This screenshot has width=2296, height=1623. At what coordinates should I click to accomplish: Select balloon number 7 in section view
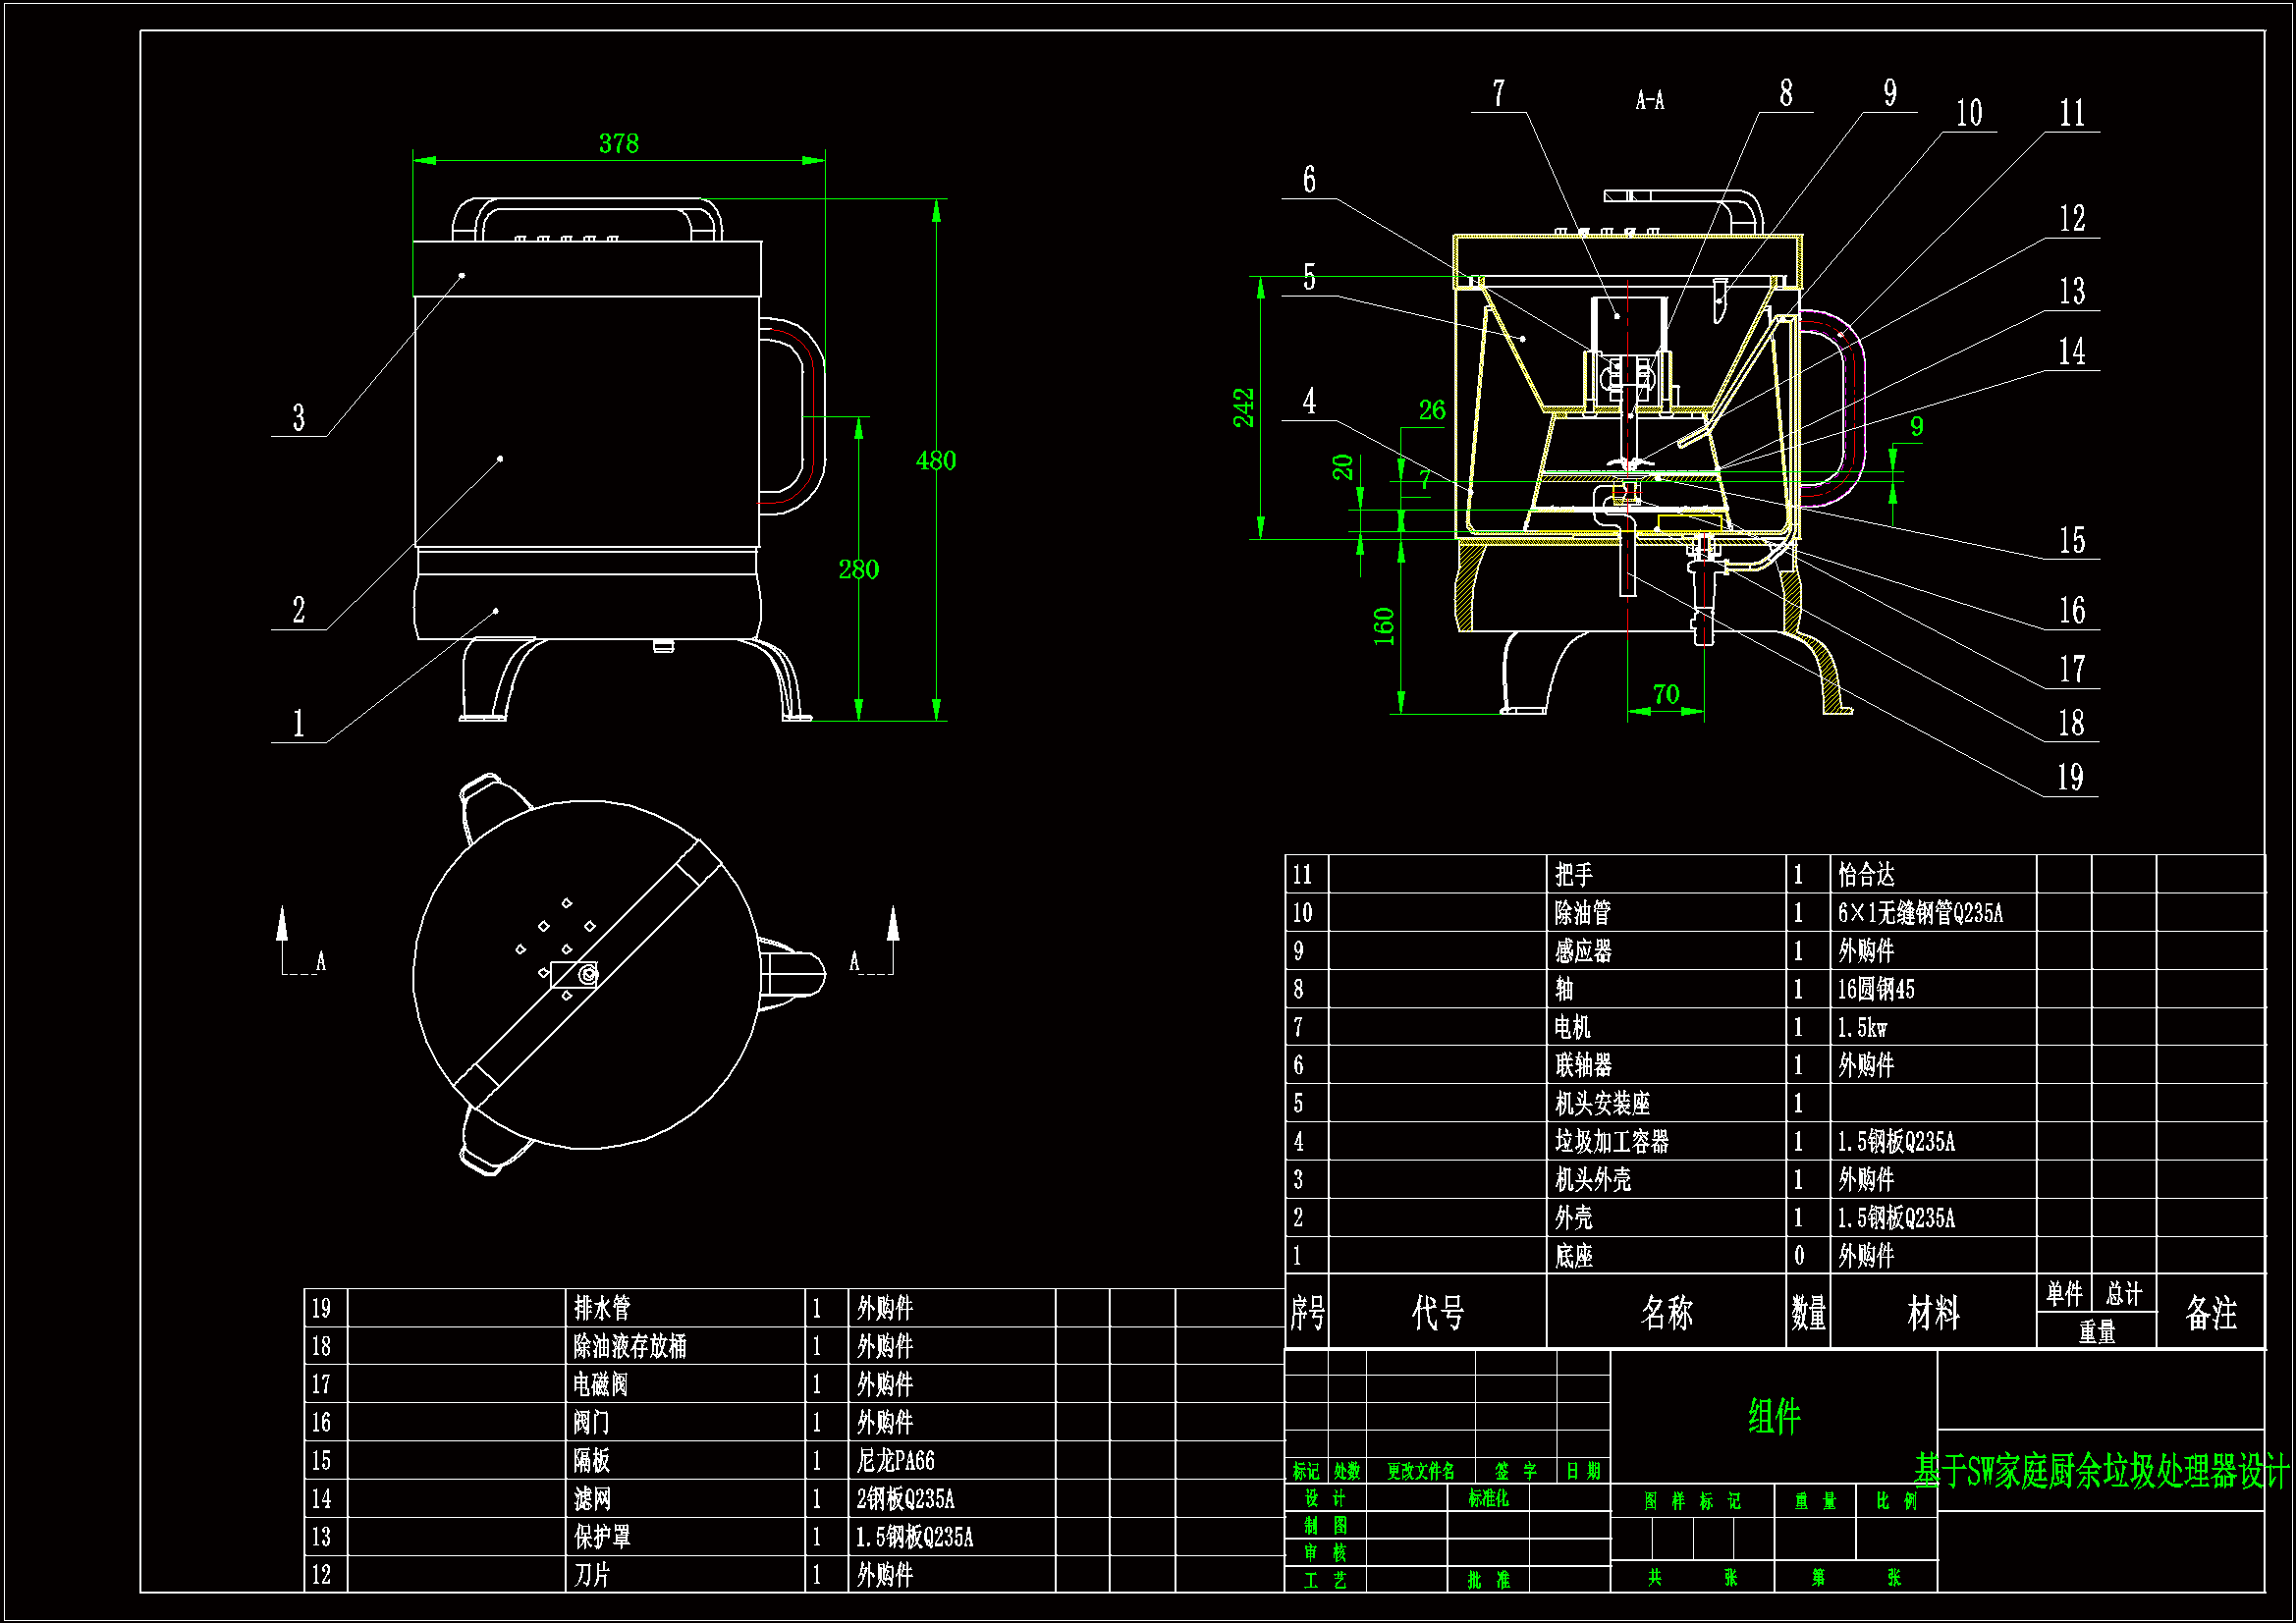point(1498,94)
